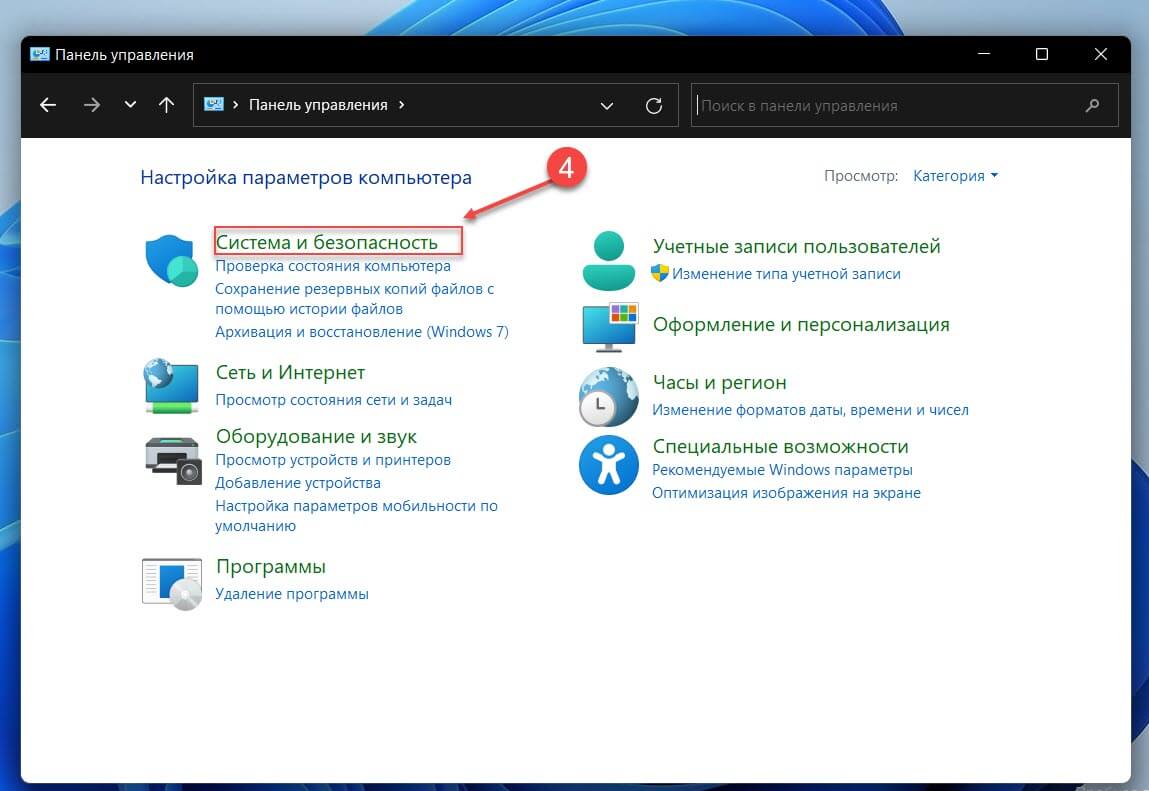
Task: Open recent locations dropdown chevron
Action: [x=130, y=105]
